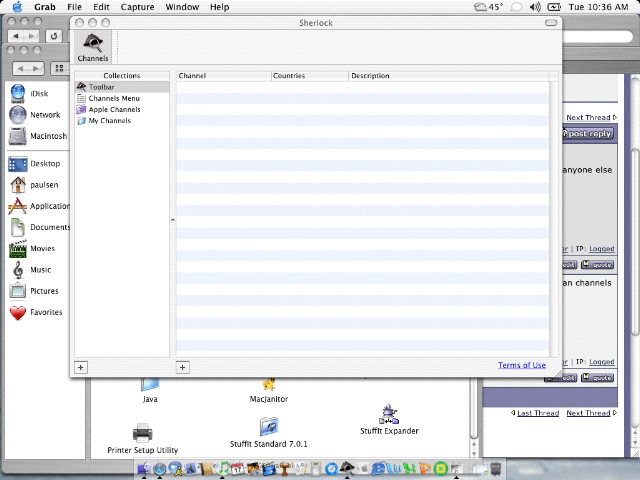Open the Edit menu
The image size is (640, 480).
point(101,7)
